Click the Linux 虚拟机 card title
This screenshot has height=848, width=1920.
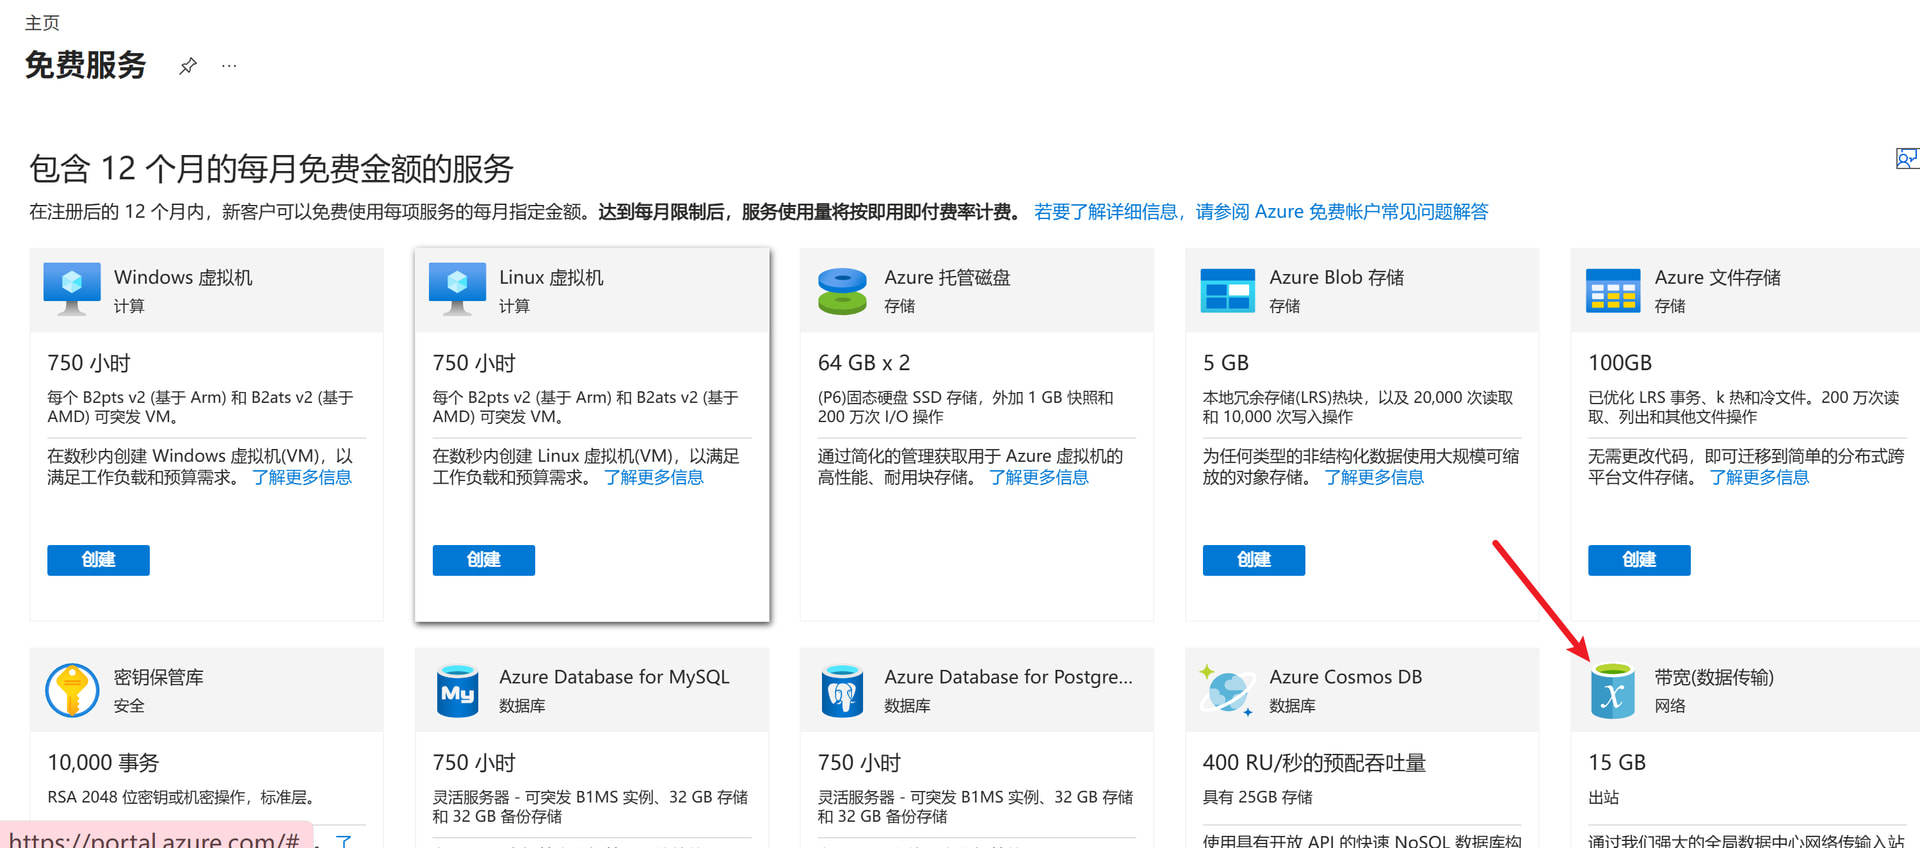pyautogui.click(x=551, y=277)
